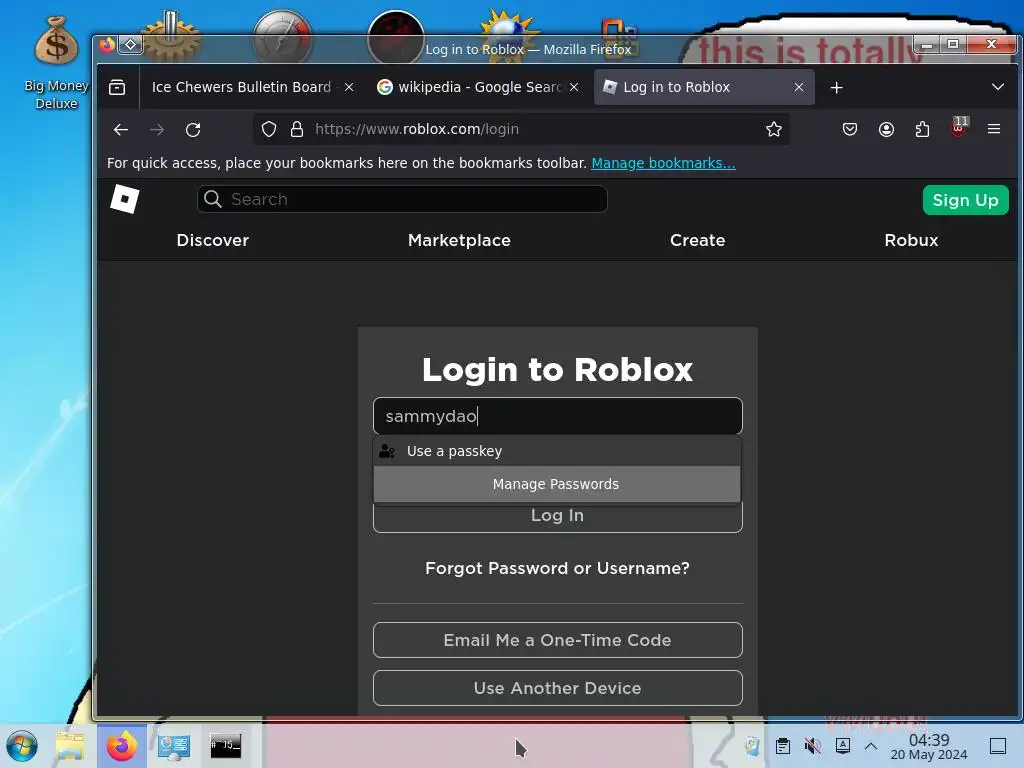
Task: Close the Log in to Roblox tab
Action: pos(799,87)
